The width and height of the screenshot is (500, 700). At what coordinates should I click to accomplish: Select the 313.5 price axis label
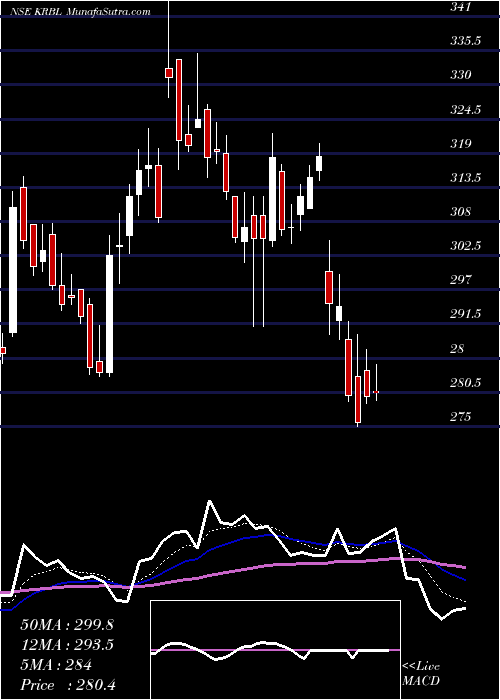click(466, 178)
